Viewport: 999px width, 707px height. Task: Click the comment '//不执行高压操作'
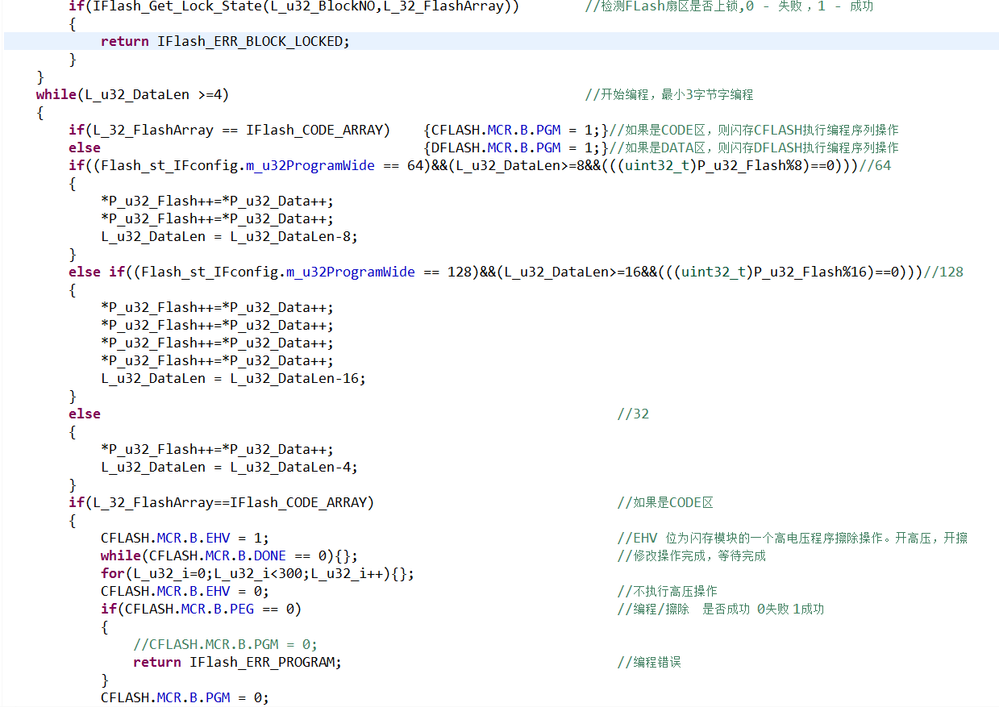click(x=667, y=592)
